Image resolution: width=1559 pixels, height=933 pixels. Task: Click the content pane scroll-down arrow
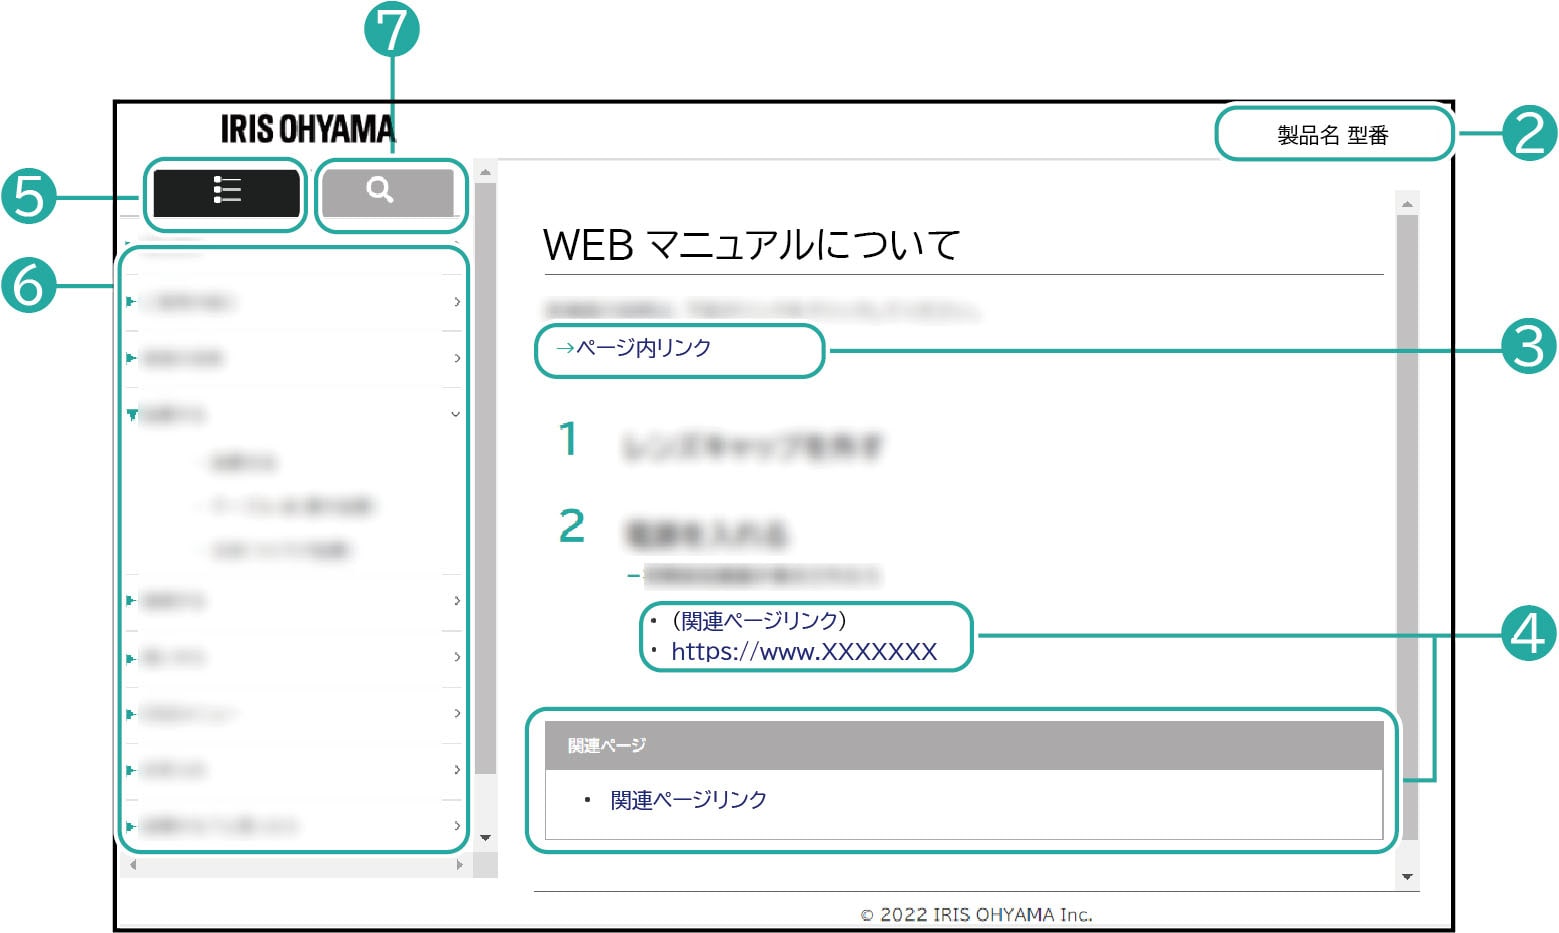click(x=1407, y=877)
